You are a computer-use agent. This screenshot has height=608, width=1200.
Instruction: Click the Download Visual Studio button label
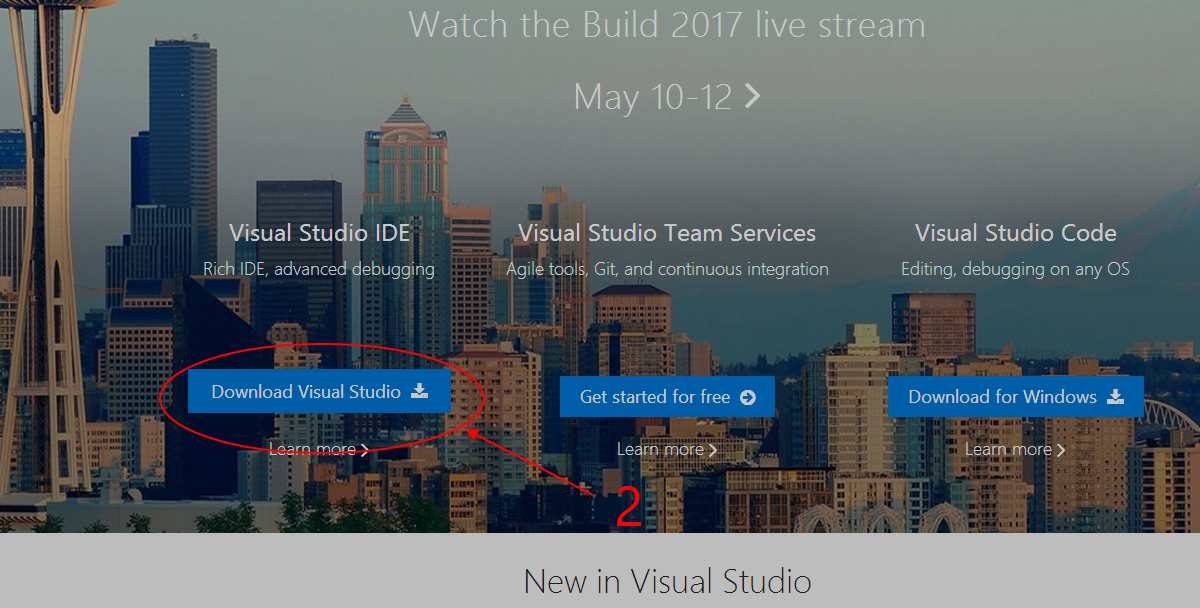click(x=306, y=392)
